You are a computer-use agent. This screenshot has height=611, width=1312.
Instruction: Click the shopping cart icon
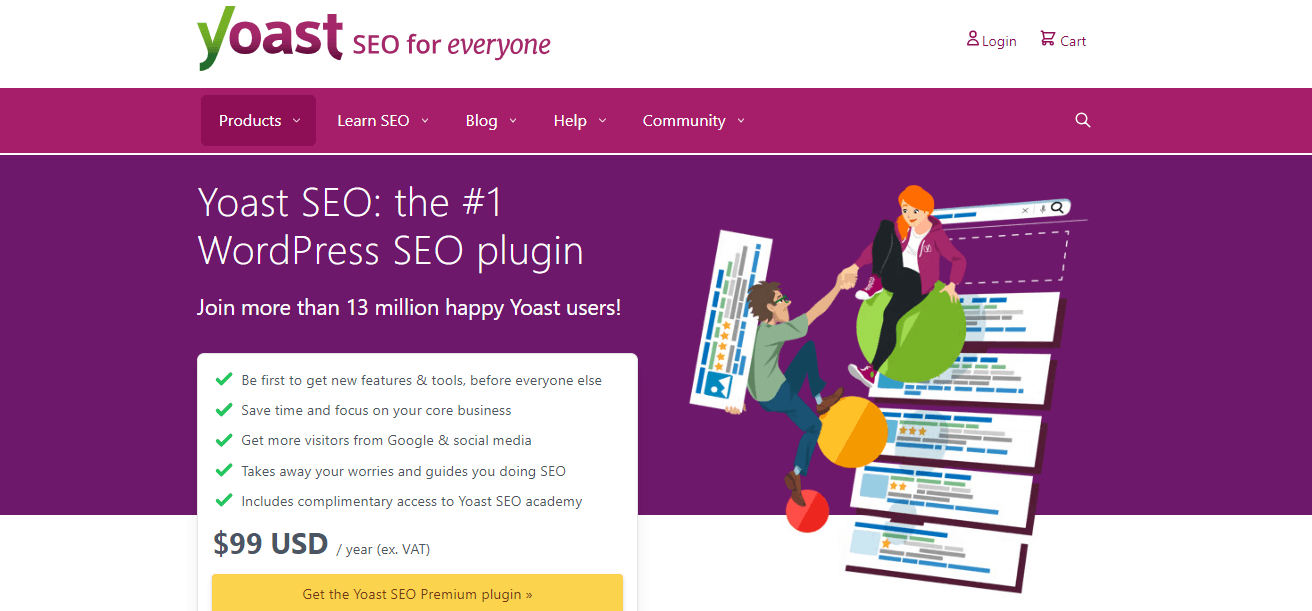1048,38
